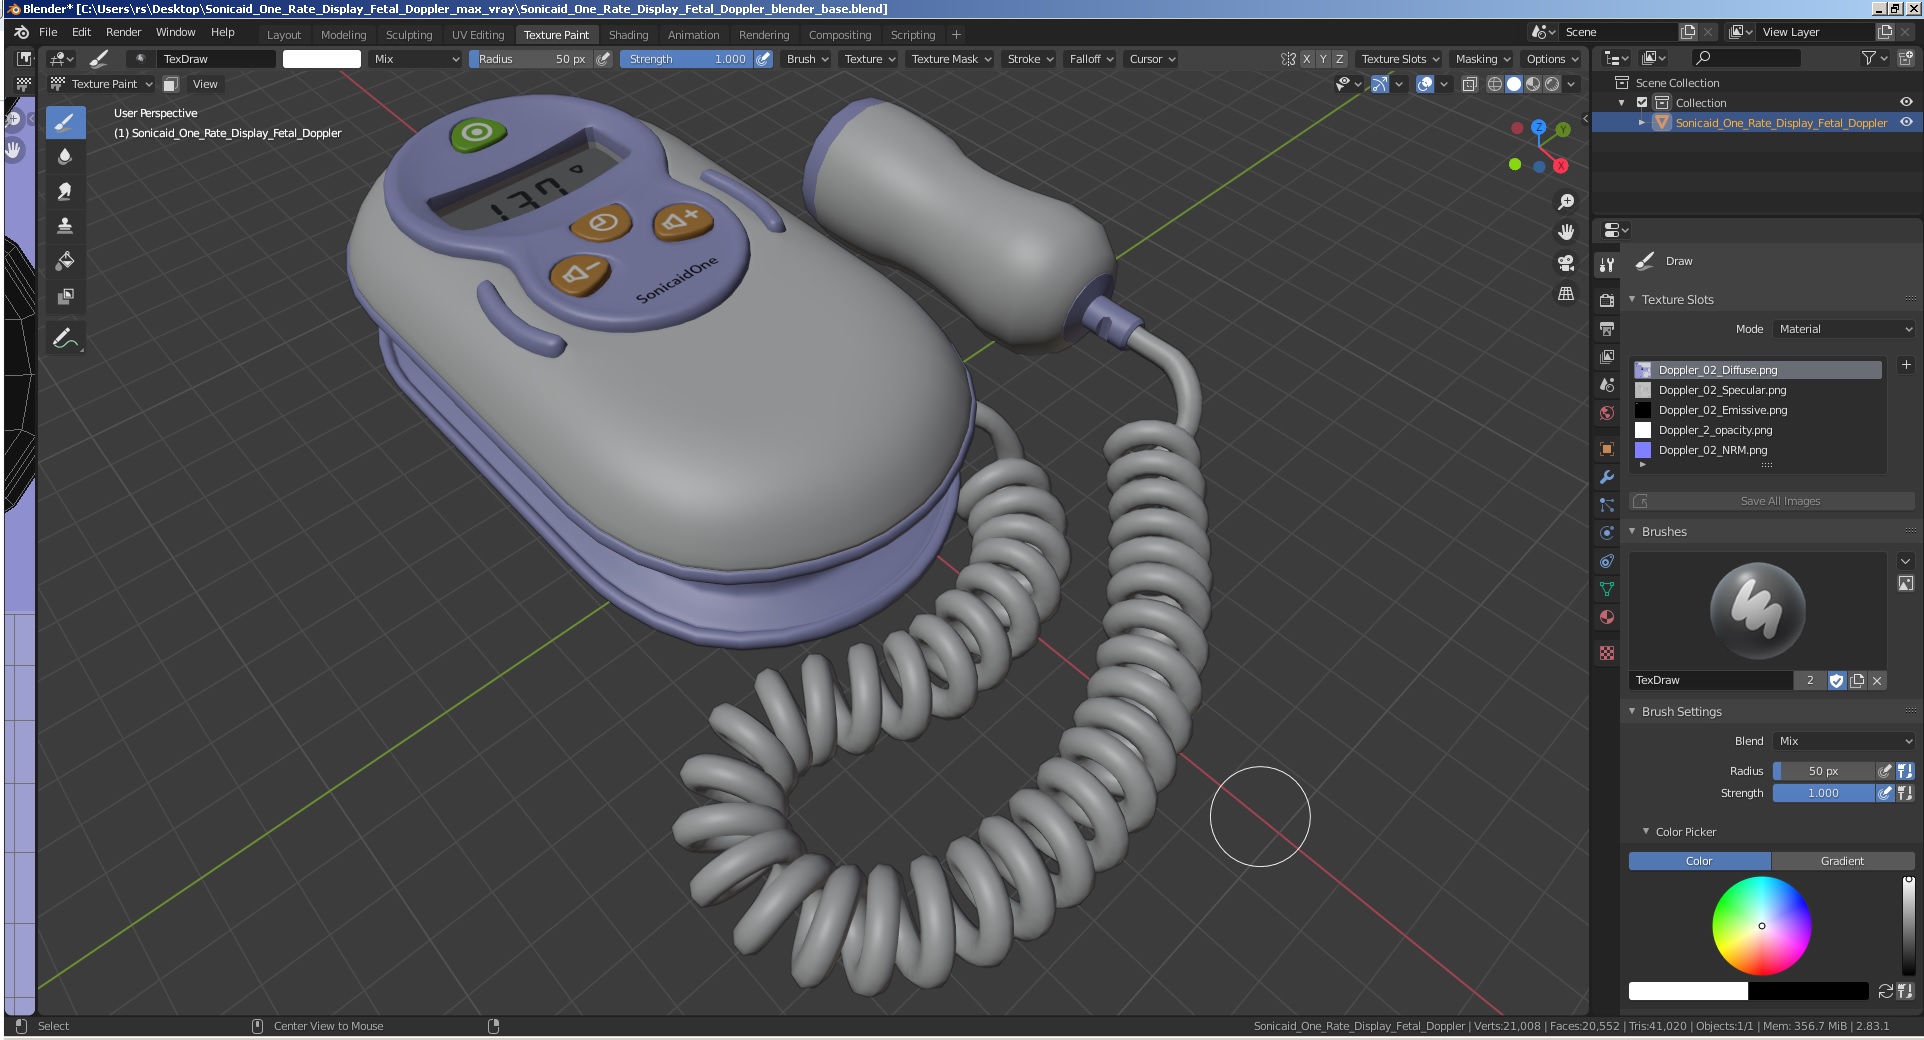Open Physics properties tab
Image resolution: width=1924 pixels, height=1040 pixels.
1607,533
